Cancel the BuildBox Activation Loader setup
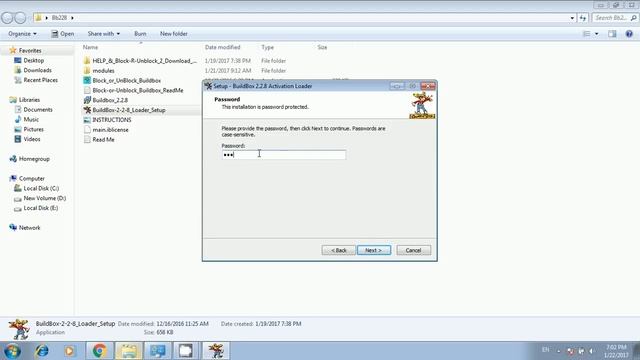Viewport: 640px width, 360px height. pyautogui.click(x=413, y=250)
